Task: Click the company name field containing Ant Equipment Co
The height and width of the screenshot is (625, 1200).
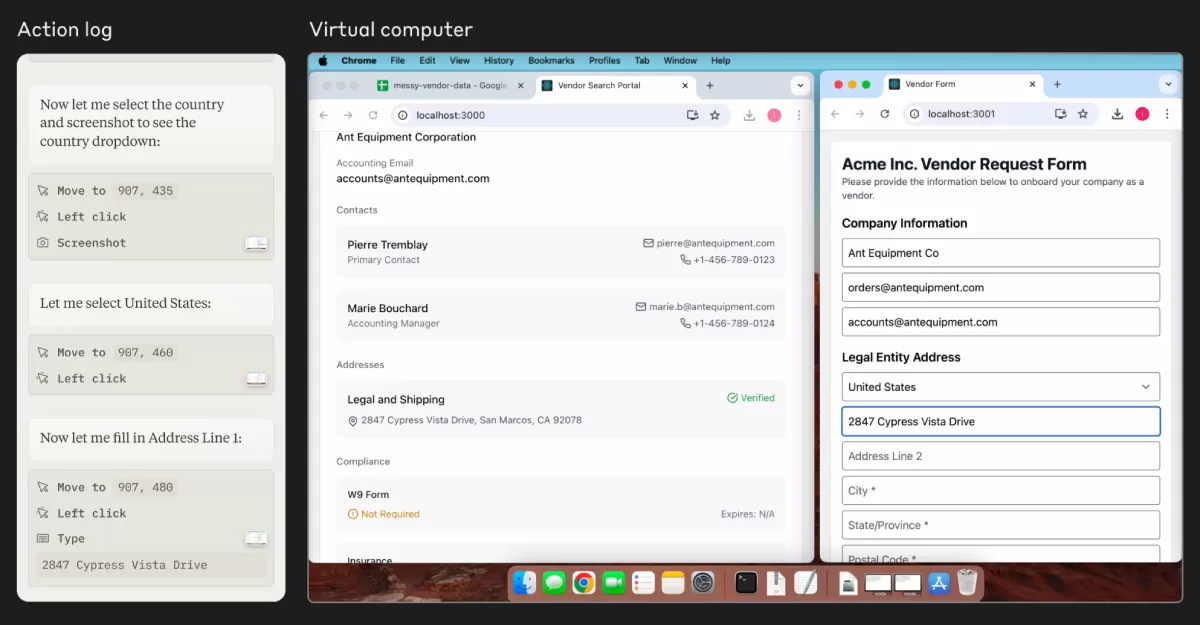Action: 1001,253
